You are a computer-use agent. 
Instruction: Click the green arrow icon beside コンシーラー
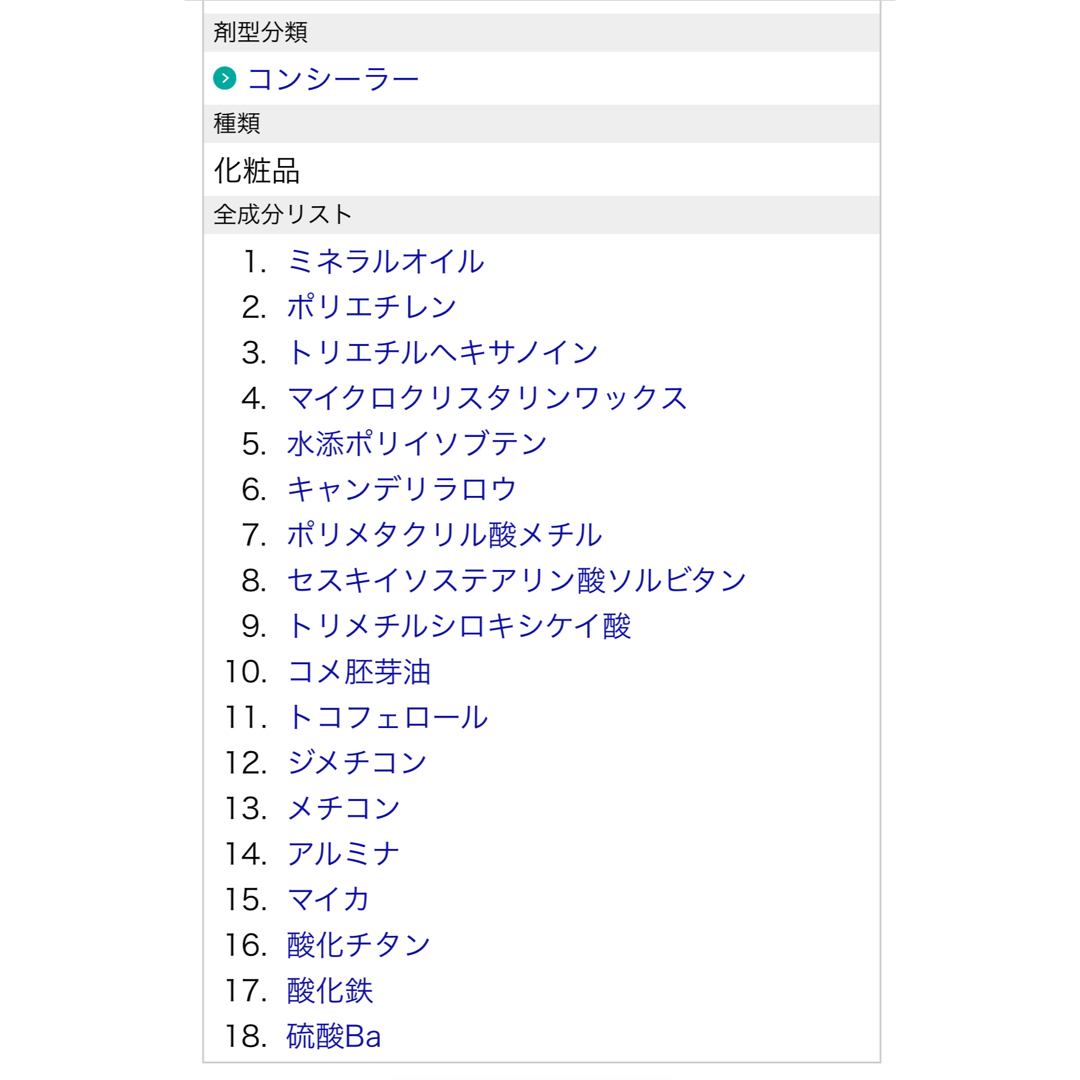[225, 79]
